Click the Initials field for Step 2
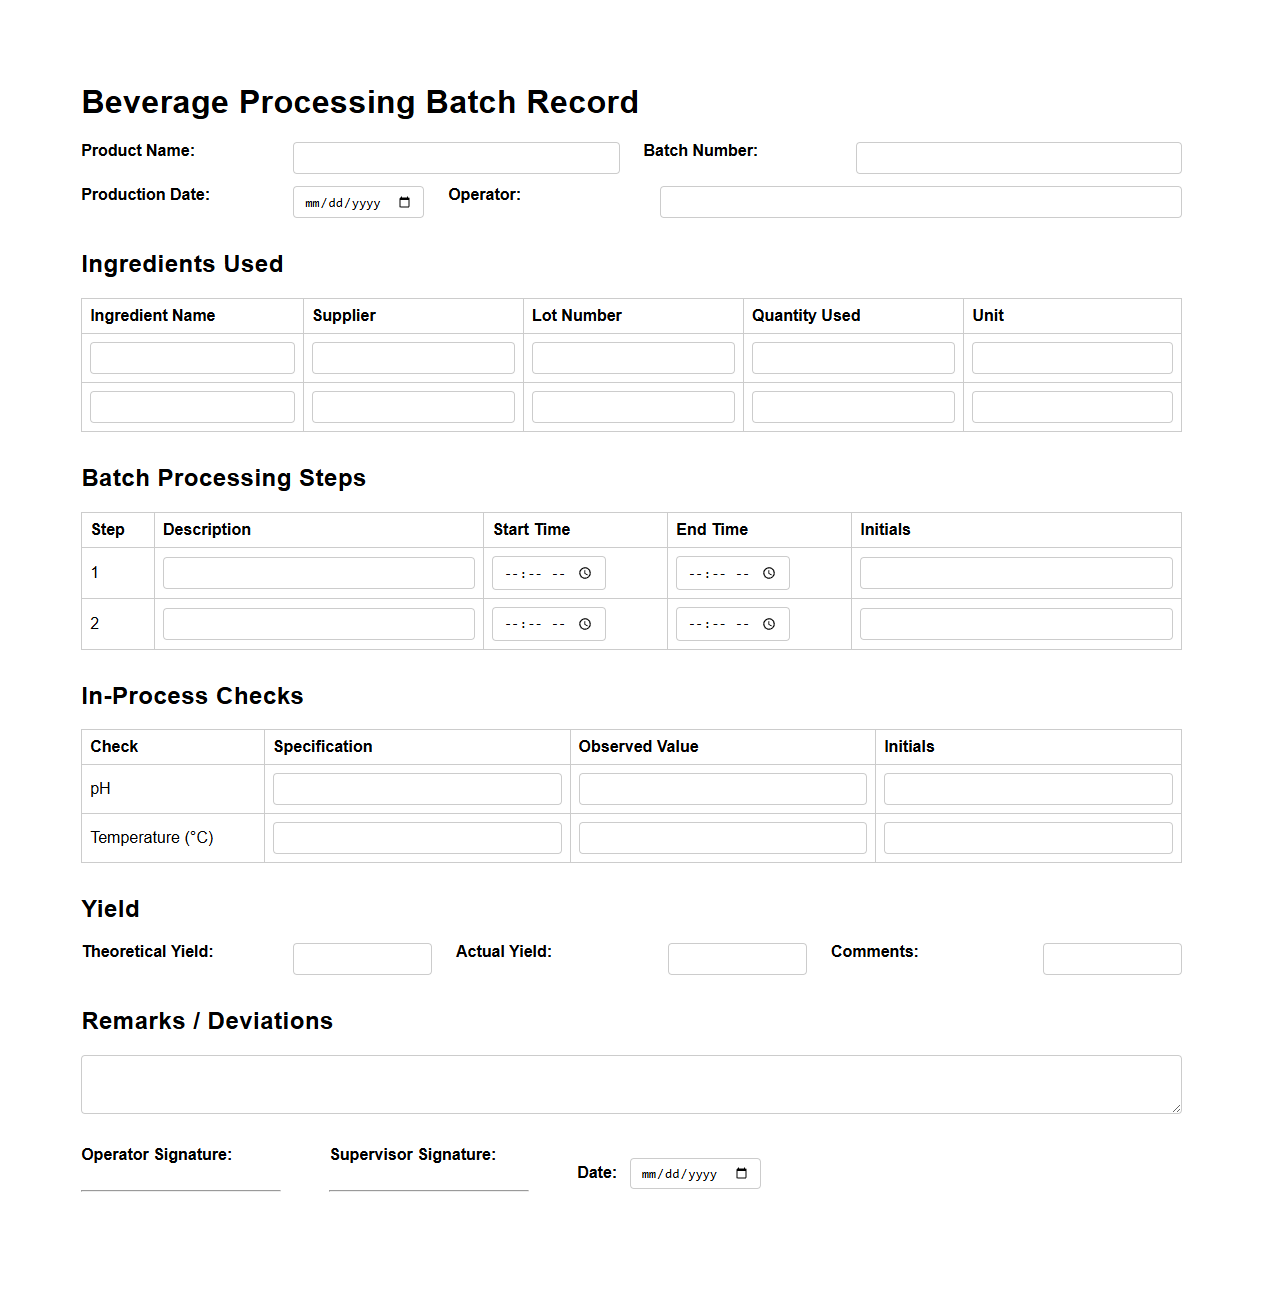 point(1015,623)
